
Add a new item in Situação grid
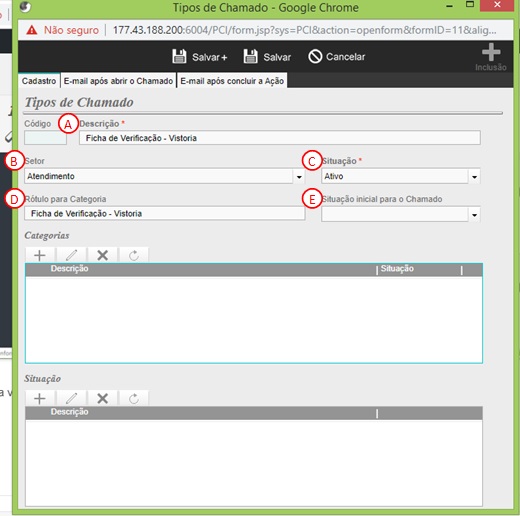pos(40,398)
